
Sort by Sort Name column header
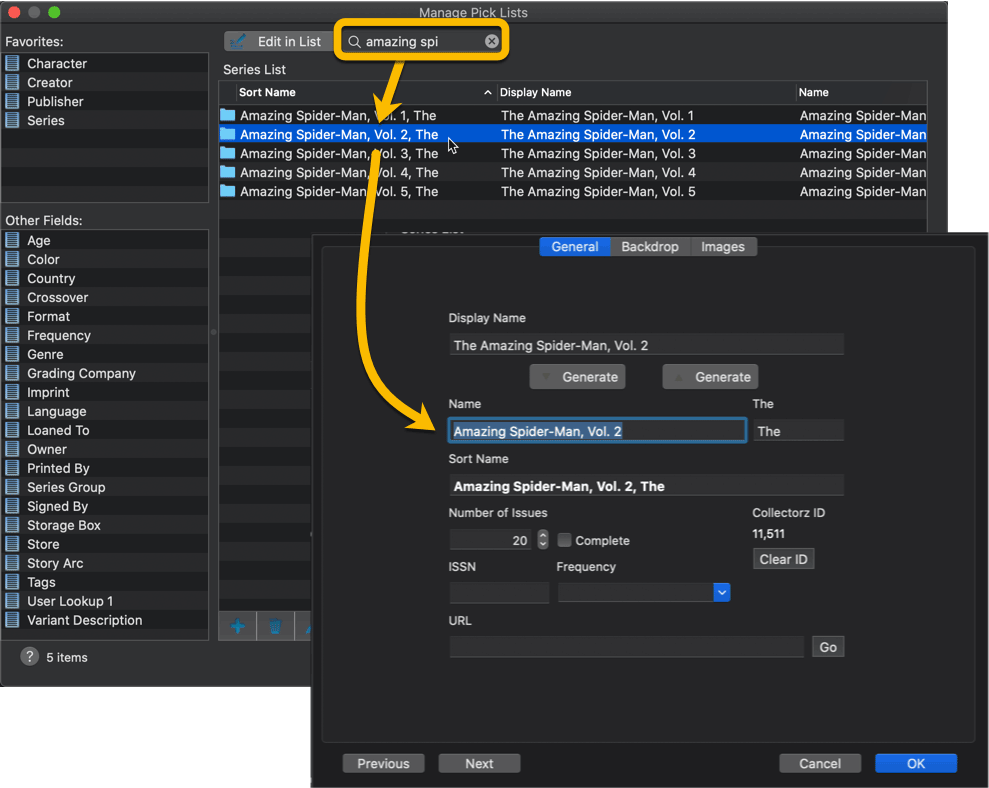pyautogui.click(x=365, y=92)
